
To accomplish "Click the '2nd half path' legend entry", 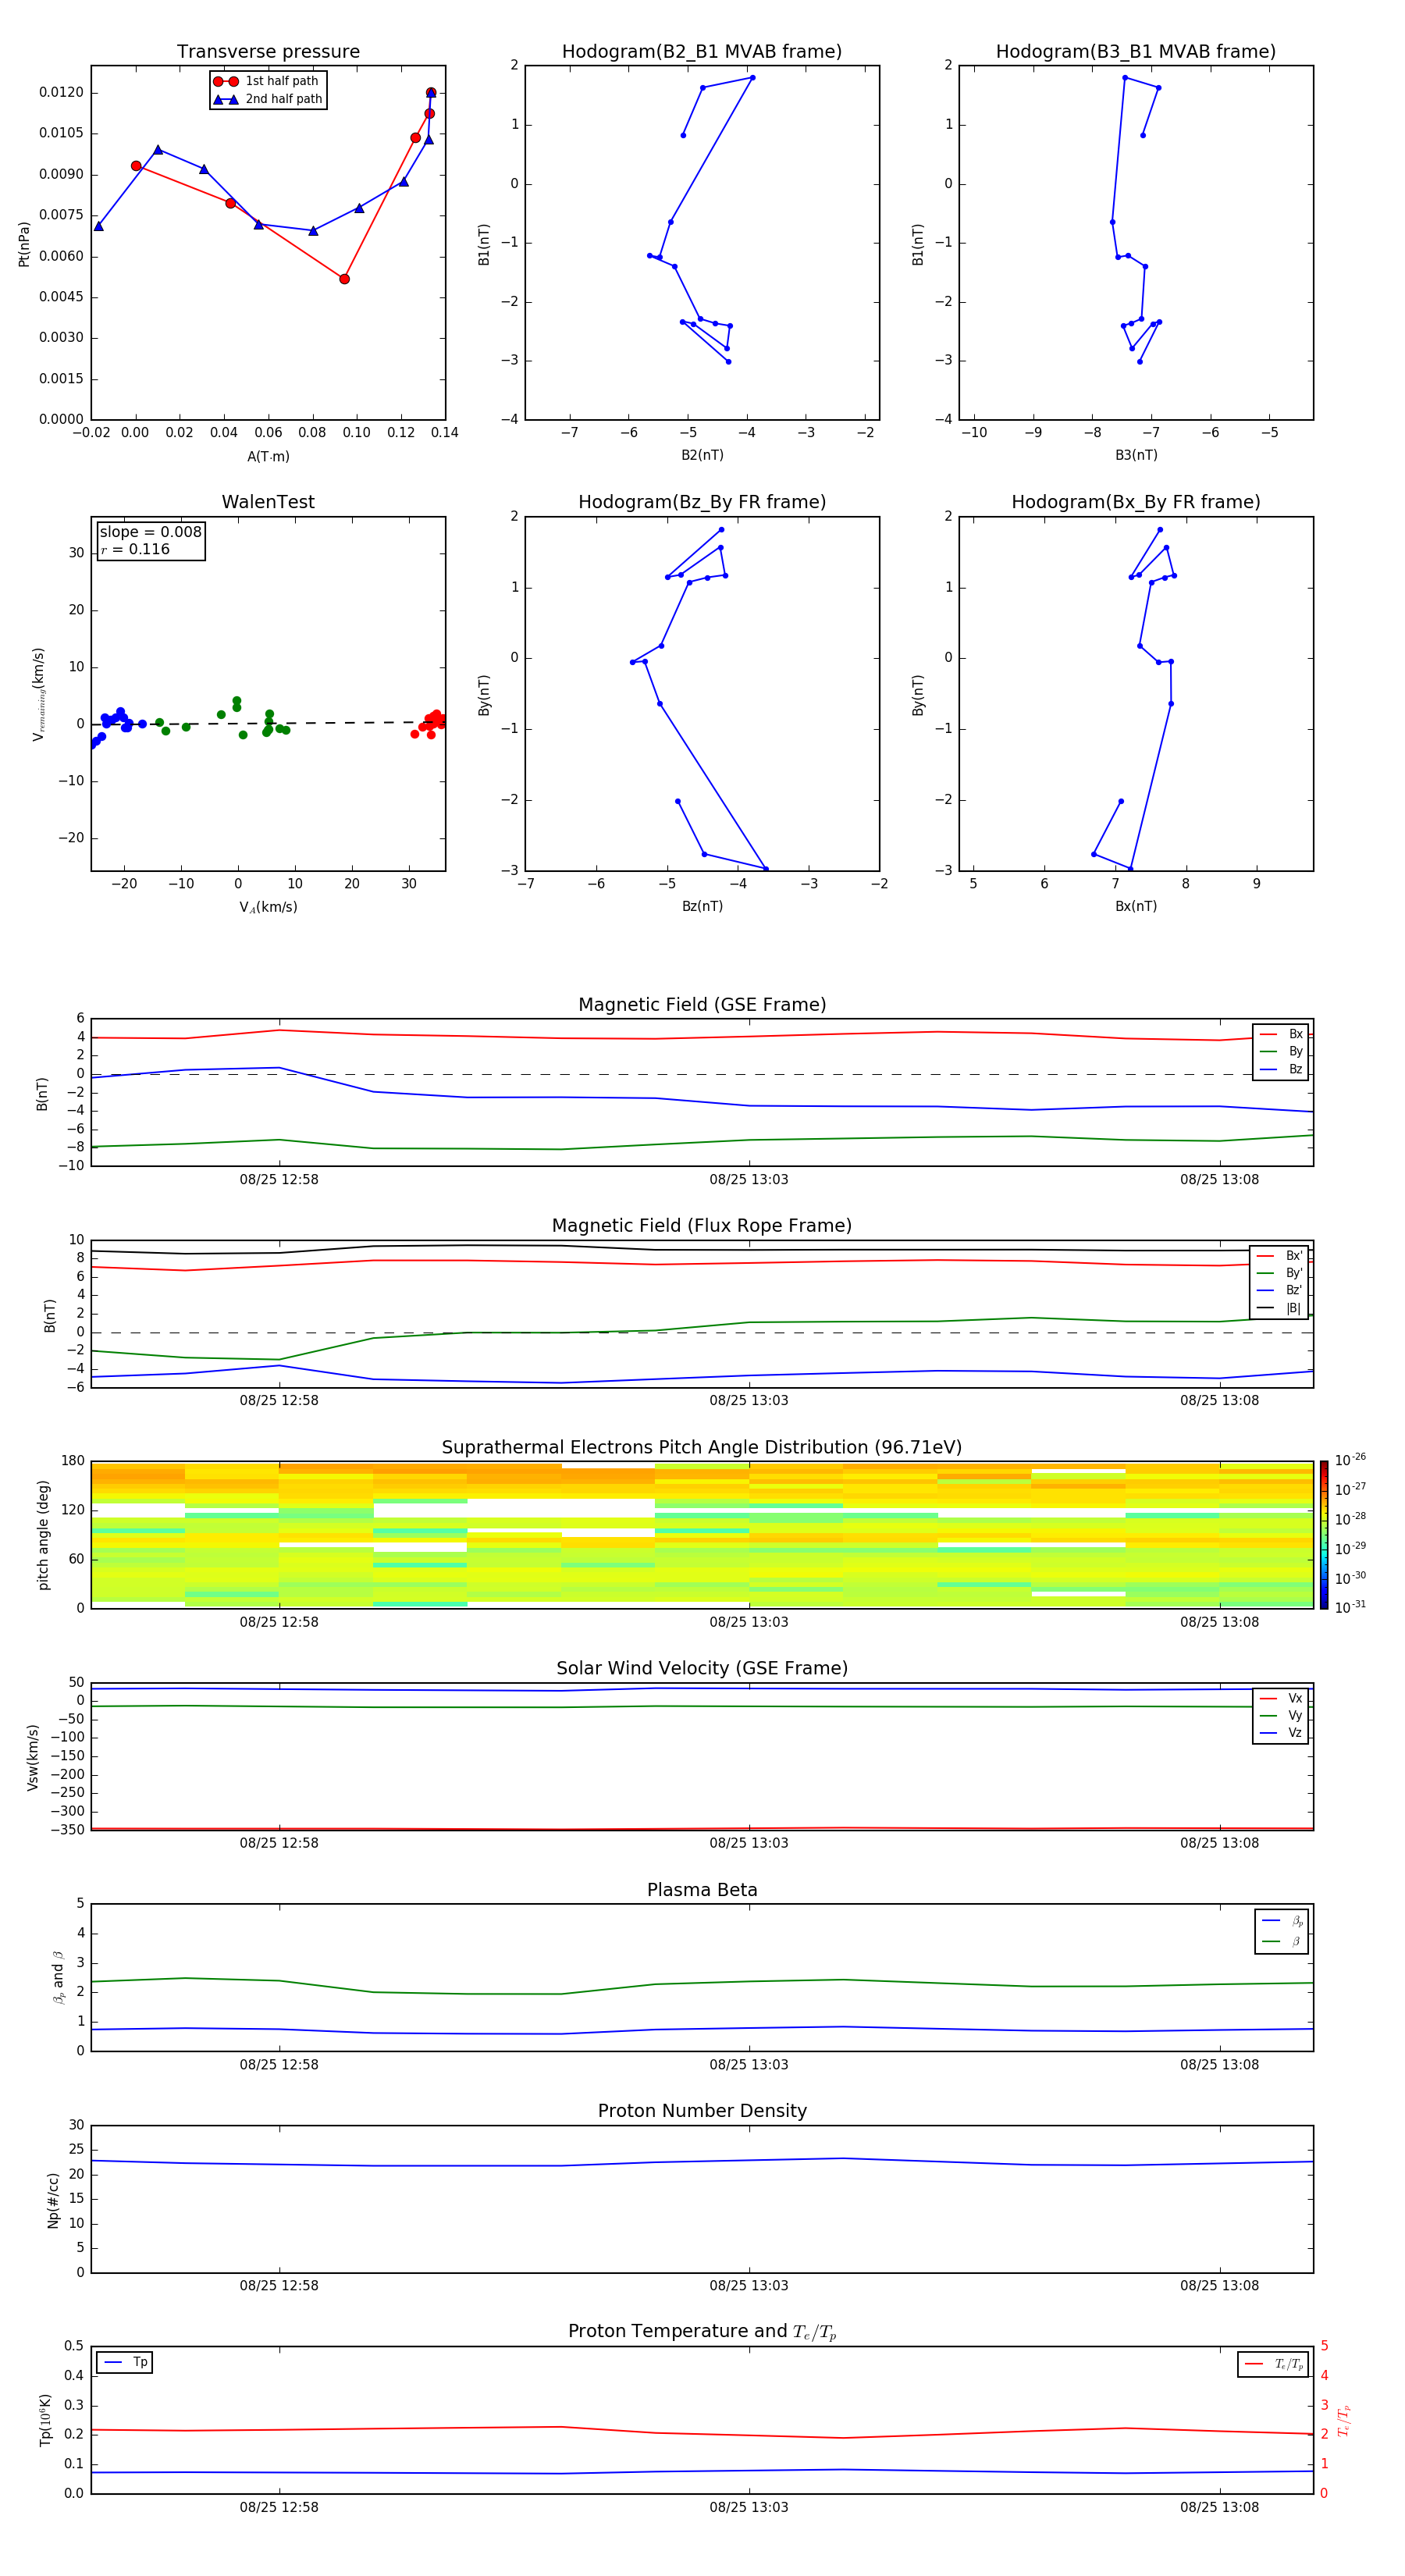I will (269, 99).
